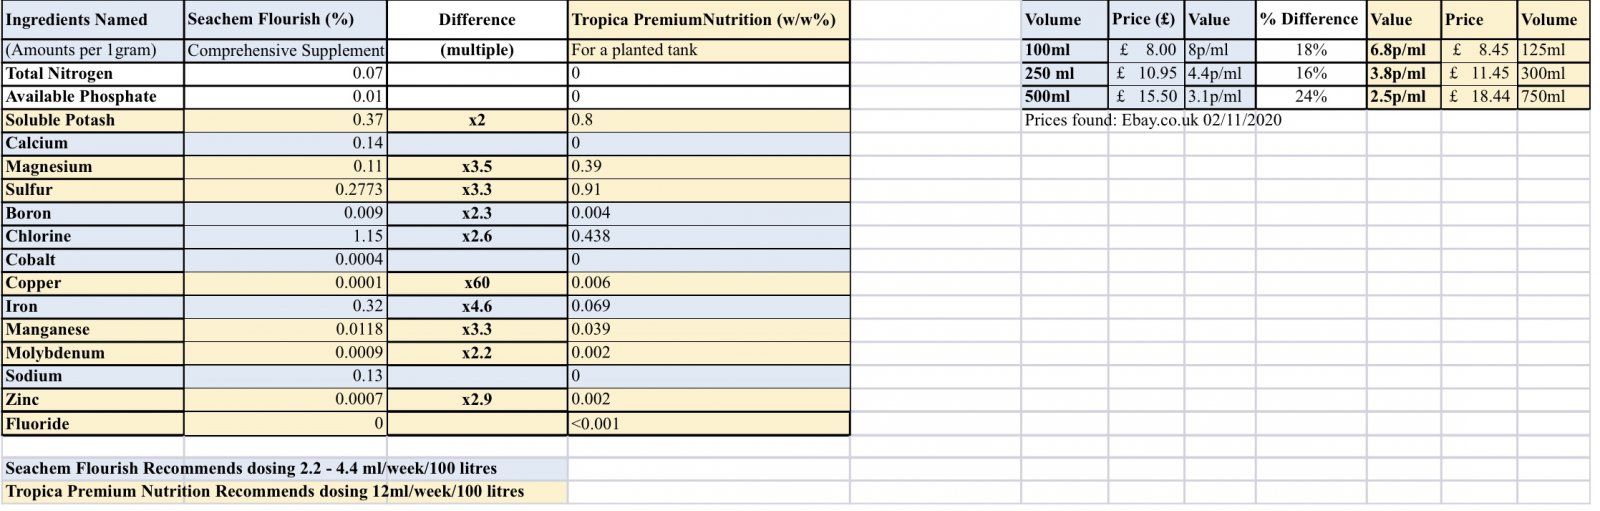Click the Chlorine value 1.15 cell
This screenshot has height=511, width=1600.
(x=285, y=236)
